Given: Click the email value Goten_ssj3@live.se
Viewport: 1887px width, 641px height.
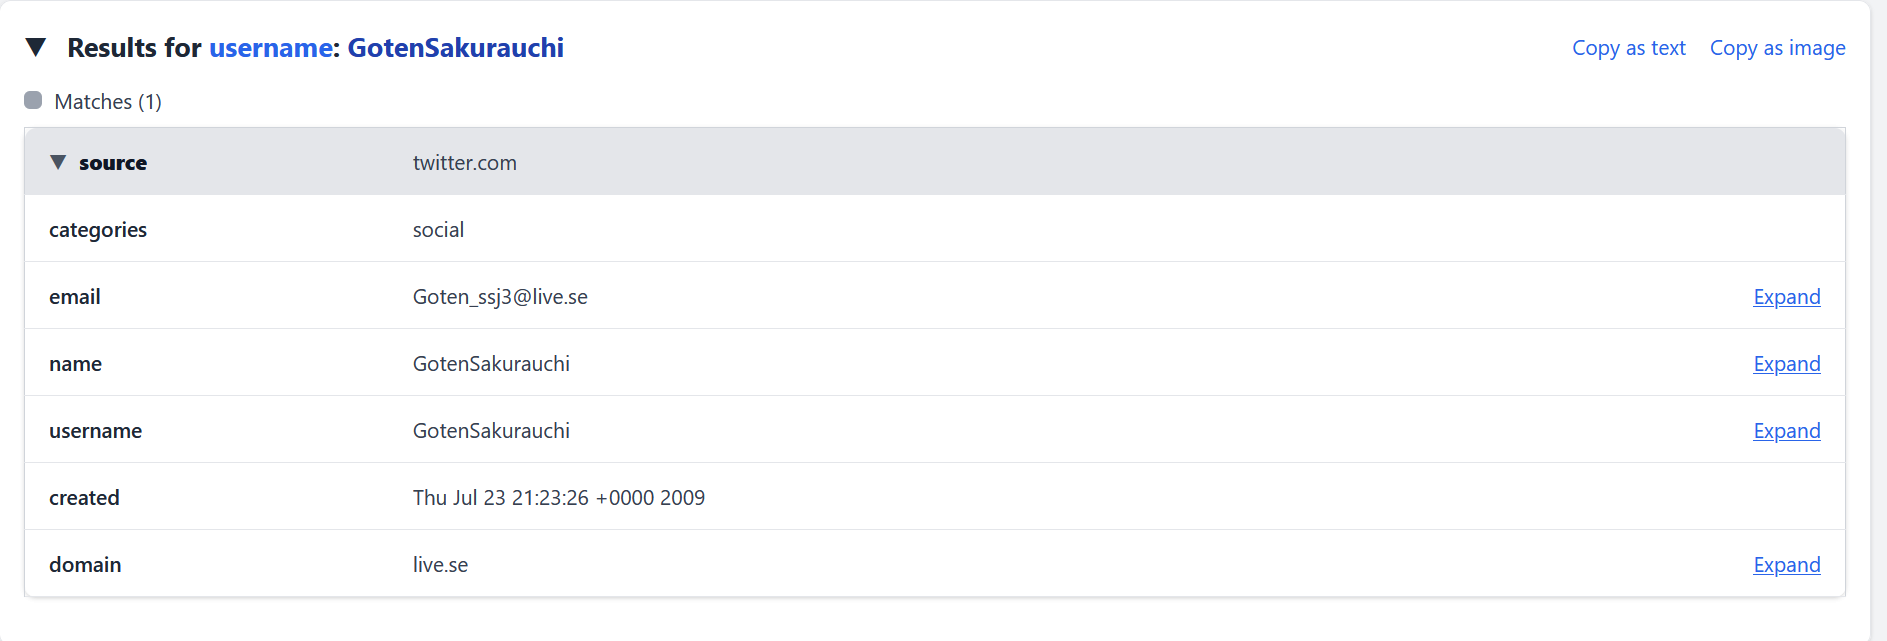Looking at the screenshot, I should click(x=500, y=297).
